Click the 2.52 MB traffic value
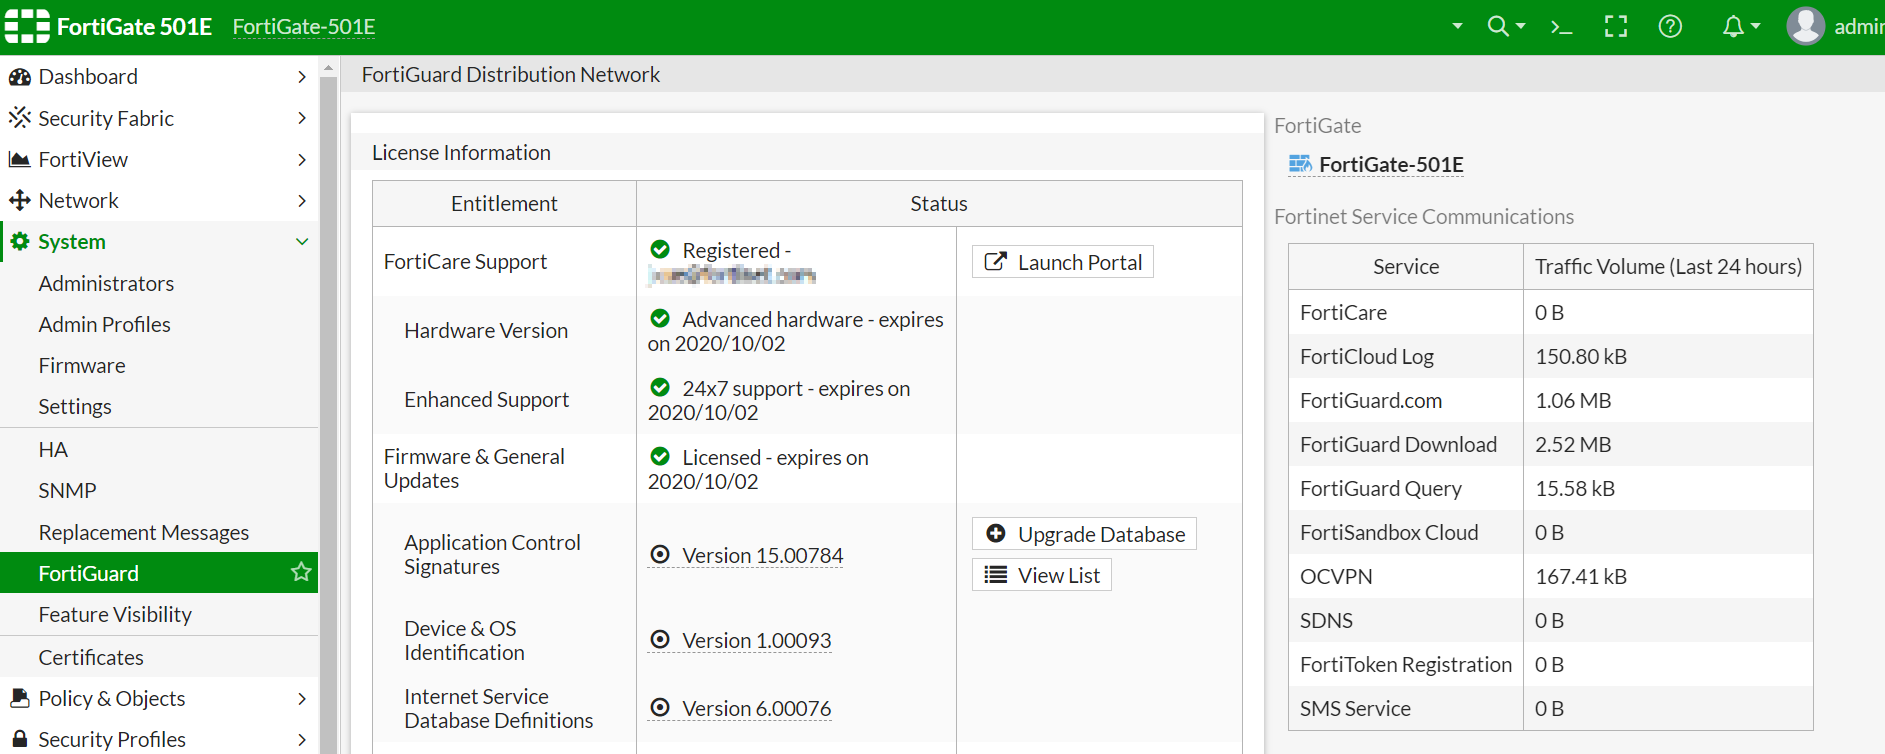This screenshot has width=1885, height=754. coord(1573,444)
